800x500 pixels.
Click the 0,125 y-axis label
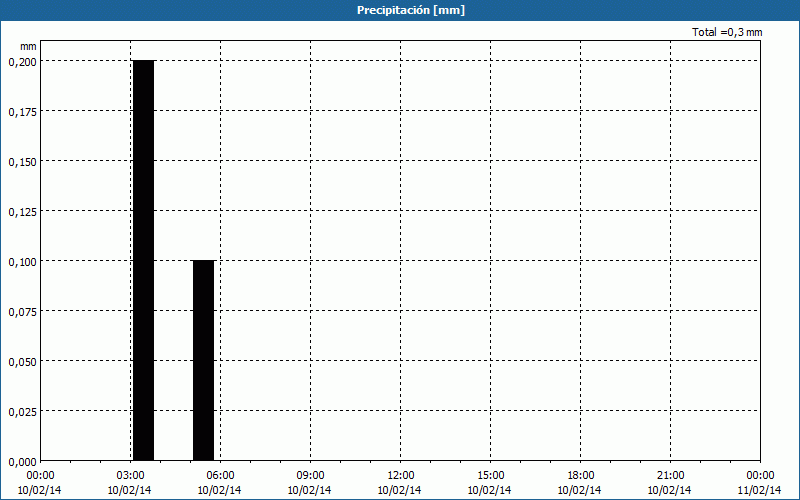tap(23, 212)
